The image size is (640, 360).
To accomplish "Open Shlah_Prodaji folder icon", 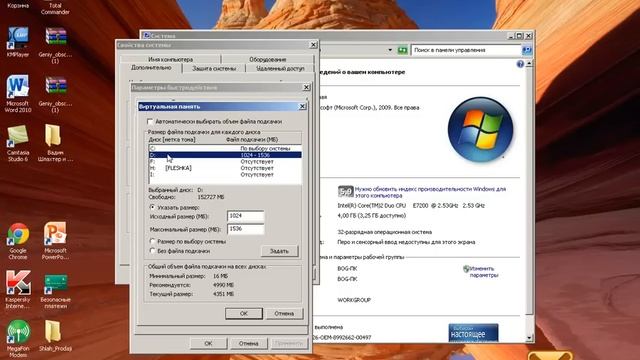I will point(55,336).
